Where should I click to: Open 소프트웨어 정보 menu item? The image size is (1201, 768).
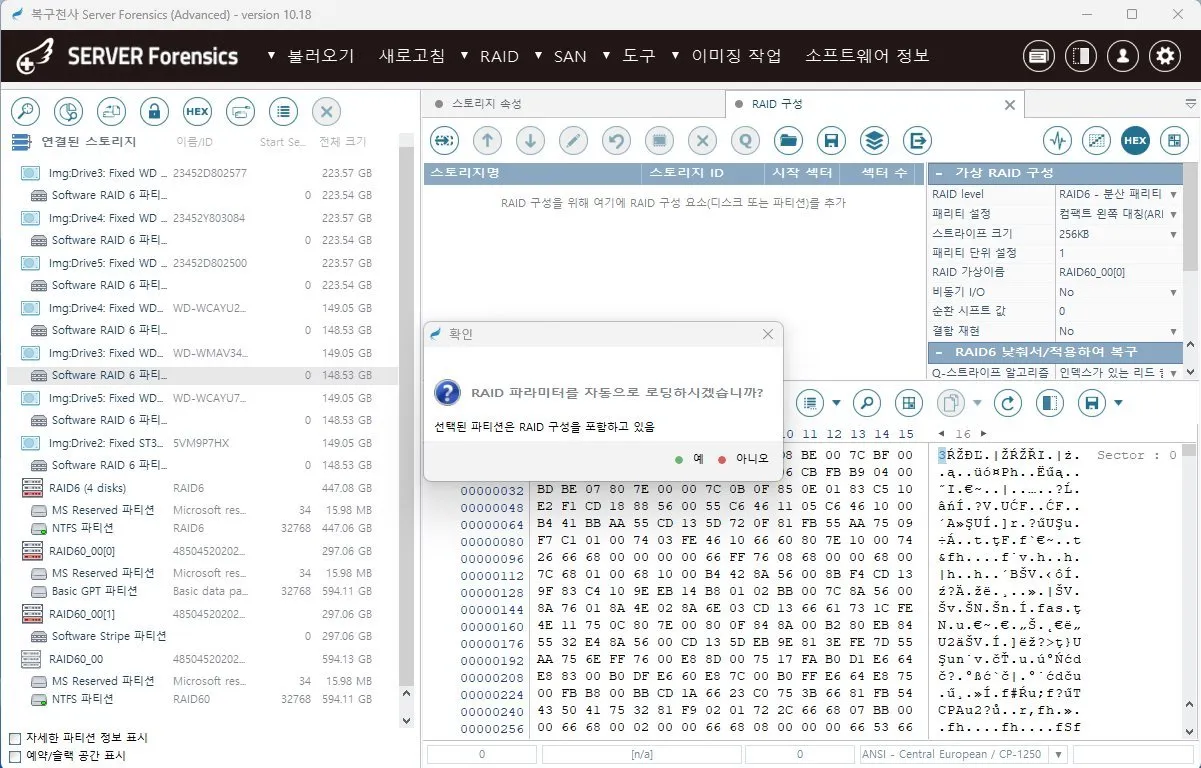point(867,56)
